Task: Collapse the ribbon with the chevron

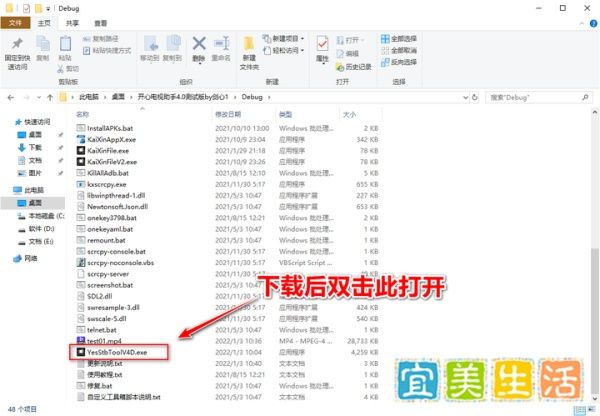Action: [x=582, y=24]
